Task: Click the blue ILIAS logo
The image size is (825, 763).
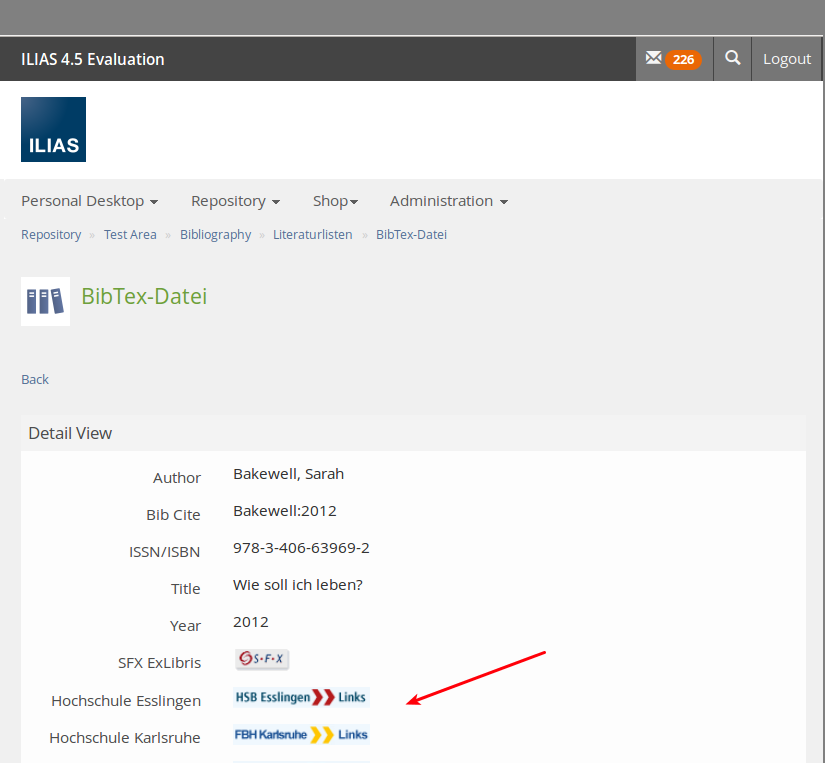Action: (x=53, y=129)
